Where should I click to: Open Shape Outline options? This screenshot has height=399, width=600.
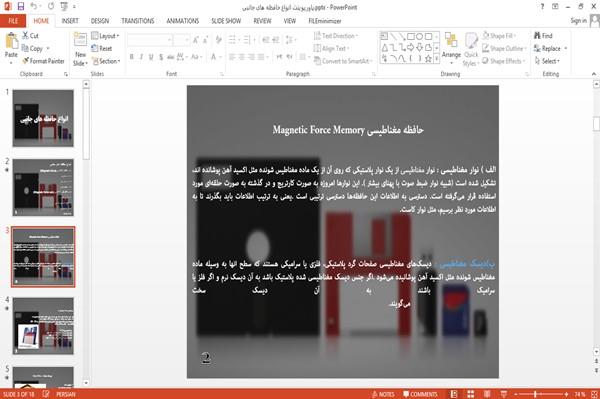pos(504,48)
